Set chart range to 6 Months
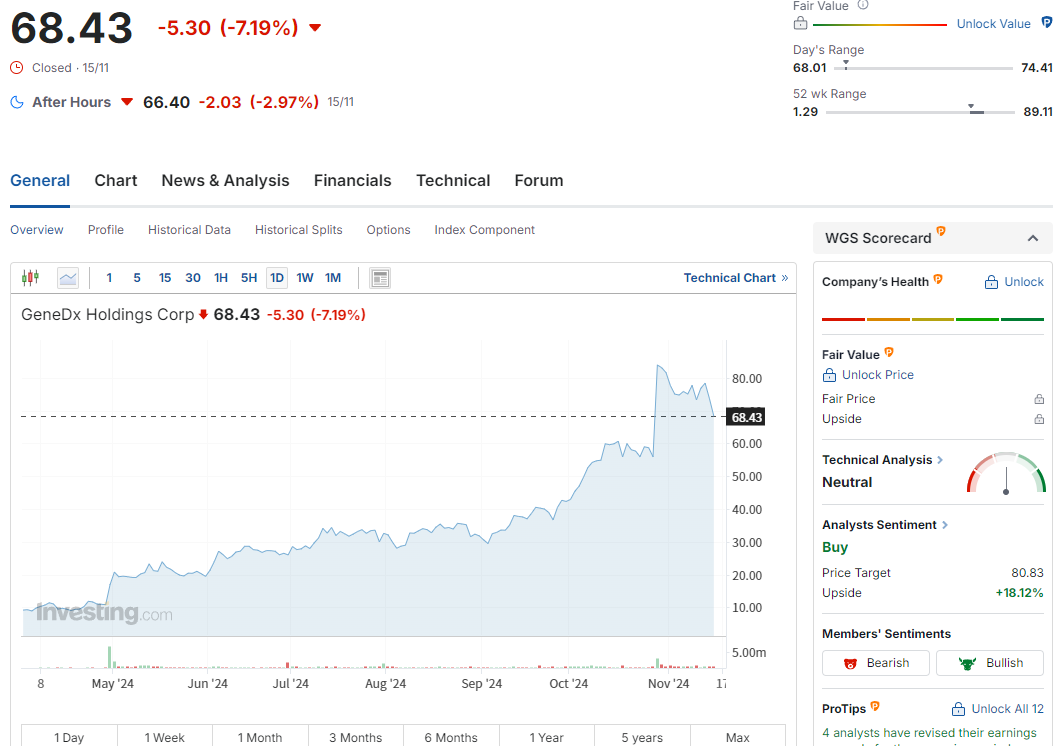This screenshot has height=746, width=1062. coord(451,737)
